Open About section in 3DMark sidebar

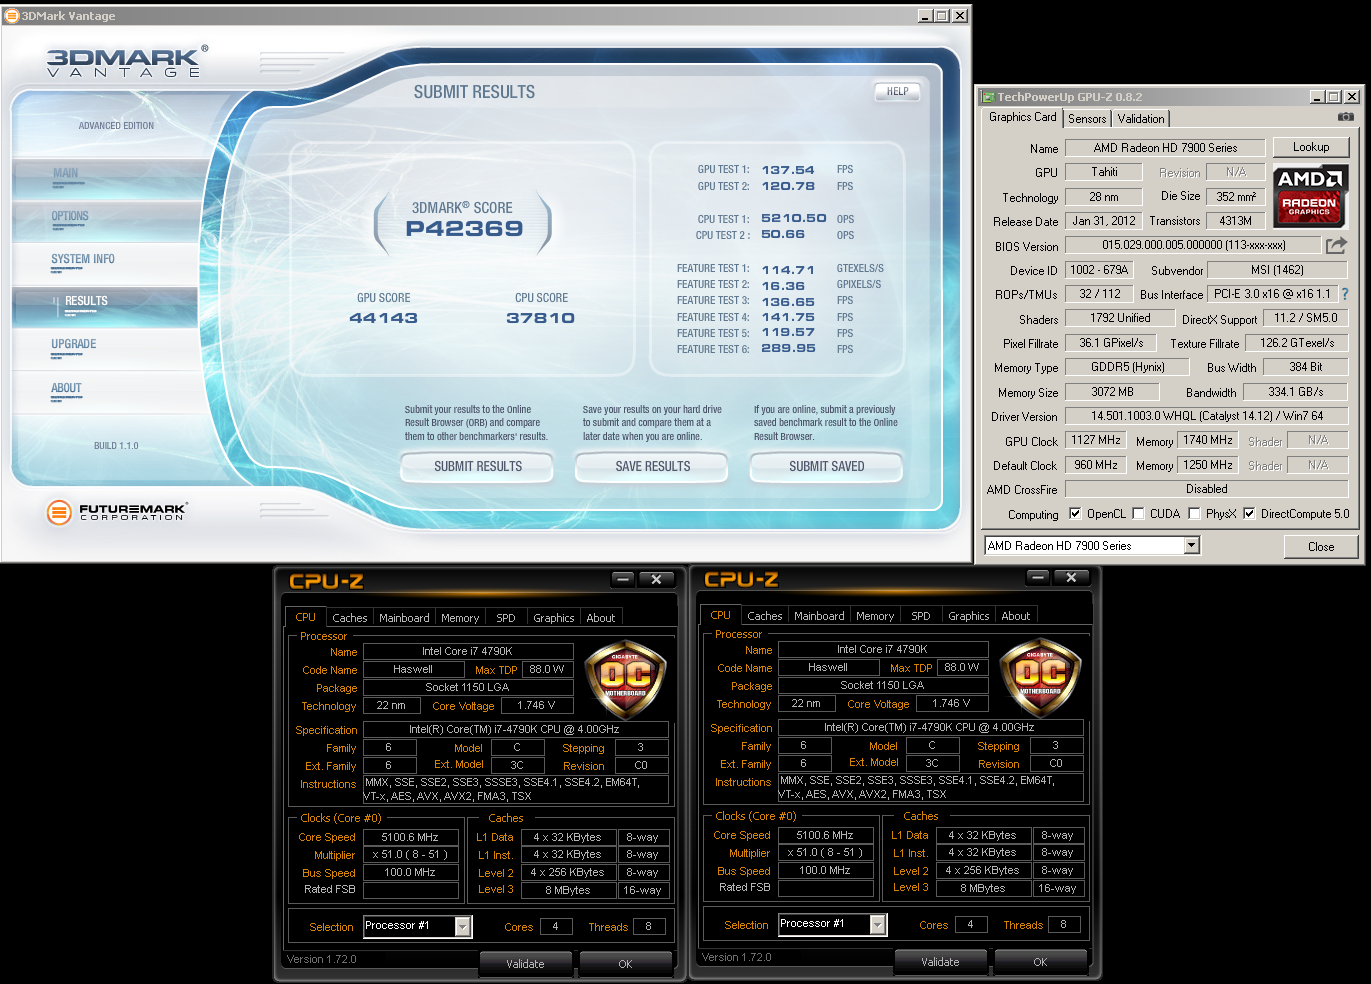click(105, 393)
